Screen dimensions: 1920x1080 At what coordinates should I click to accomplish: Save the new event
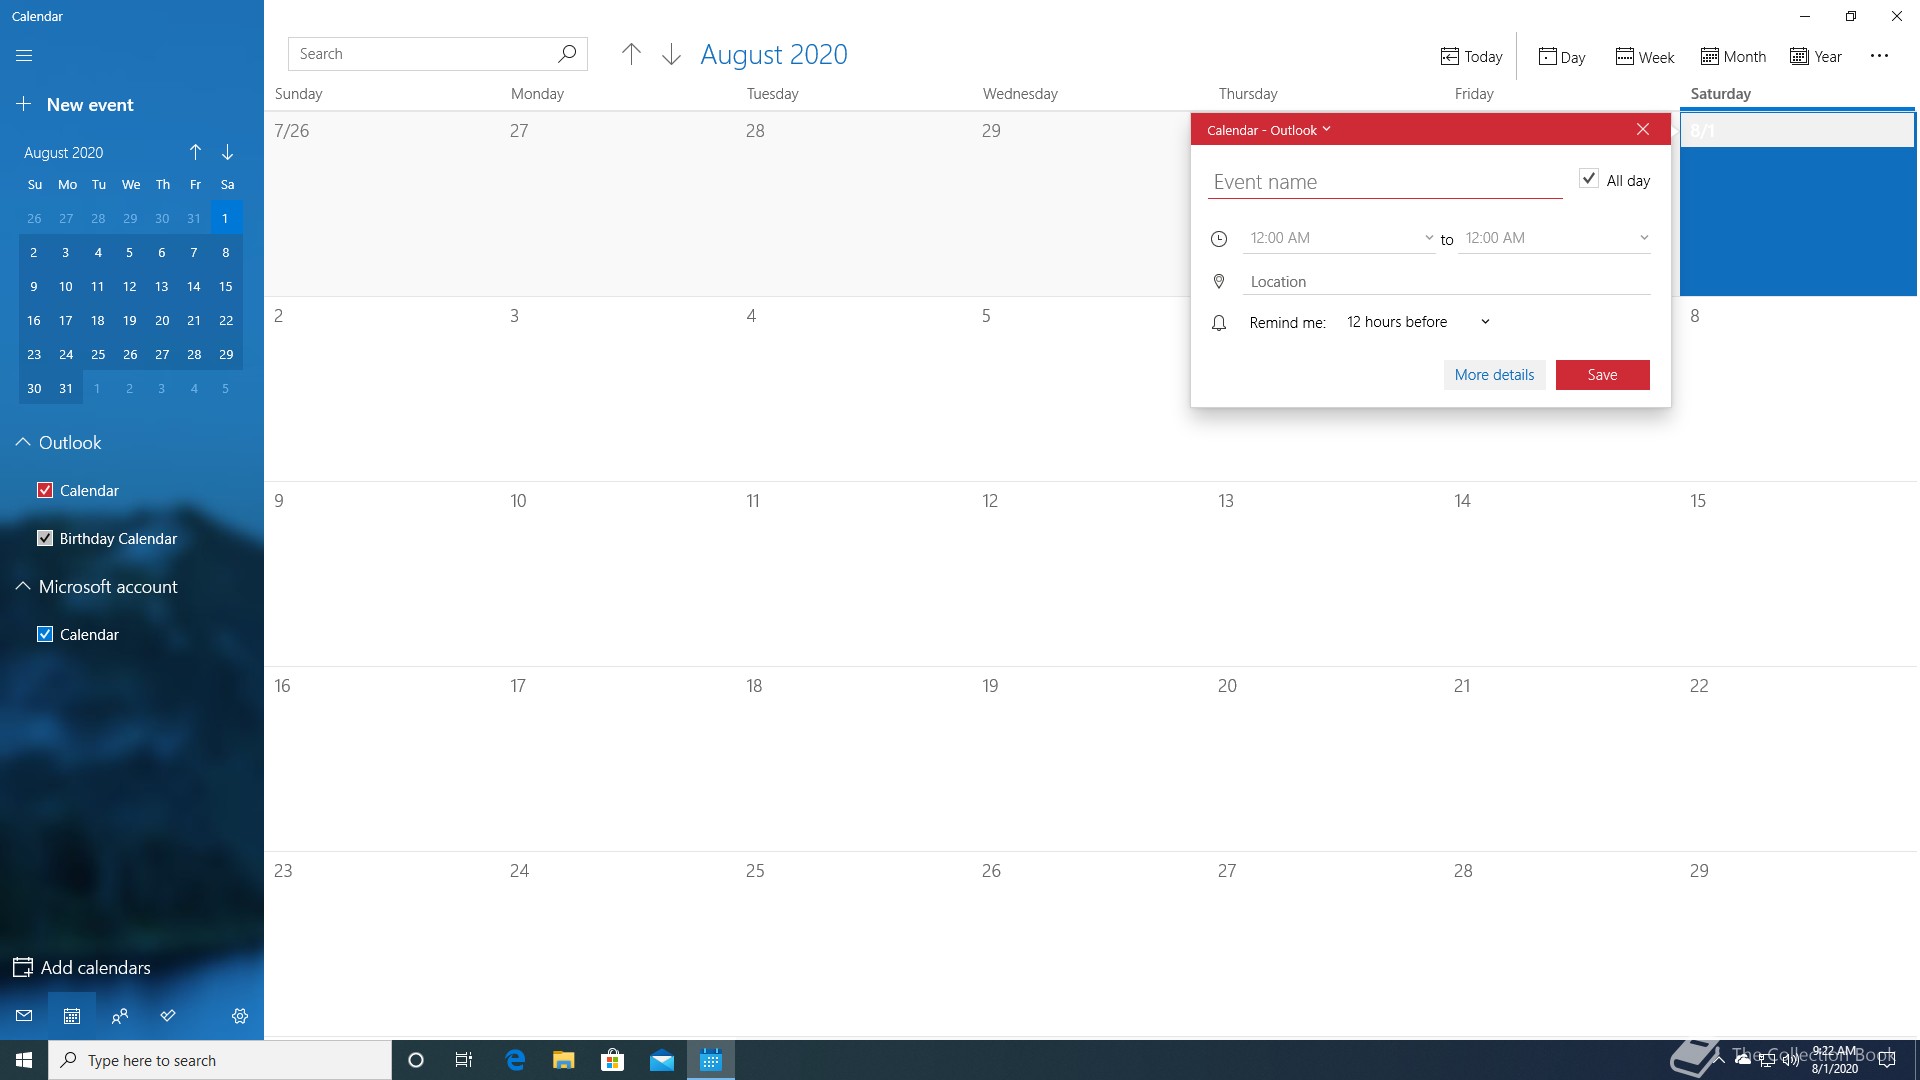click(1602, 375)
